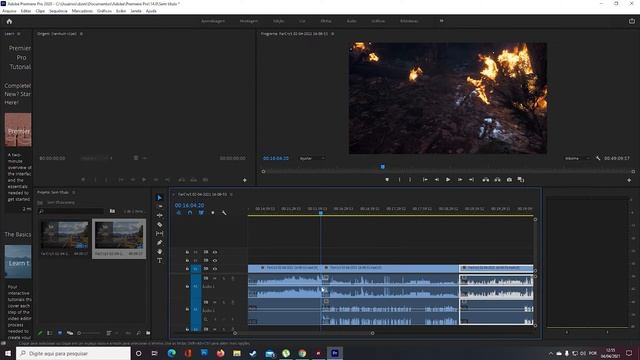Open Project panel menu
This screenshot has width=640, height=360.
click(73, 192)
